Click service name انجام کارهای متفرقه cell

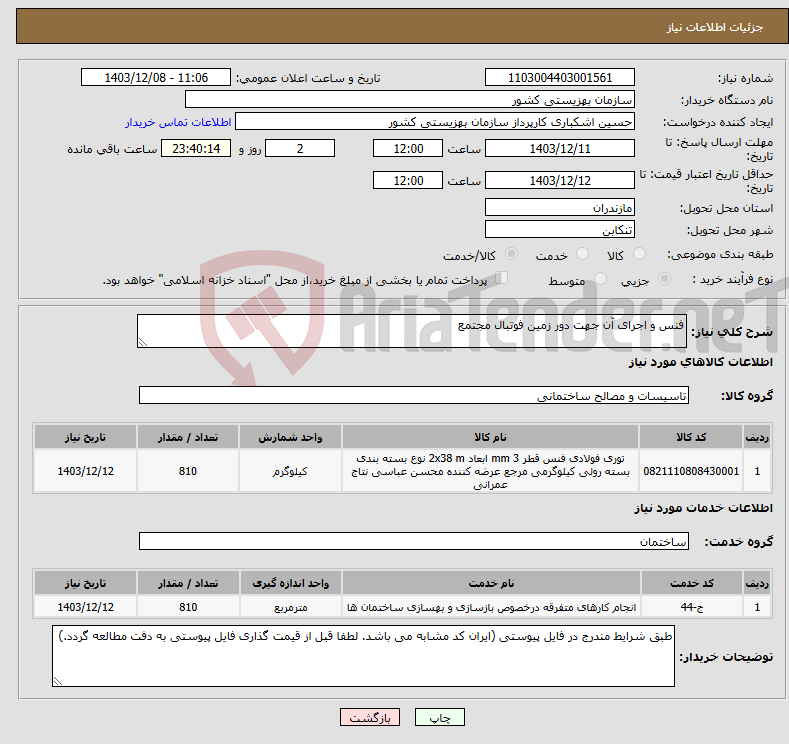point(491,607)
